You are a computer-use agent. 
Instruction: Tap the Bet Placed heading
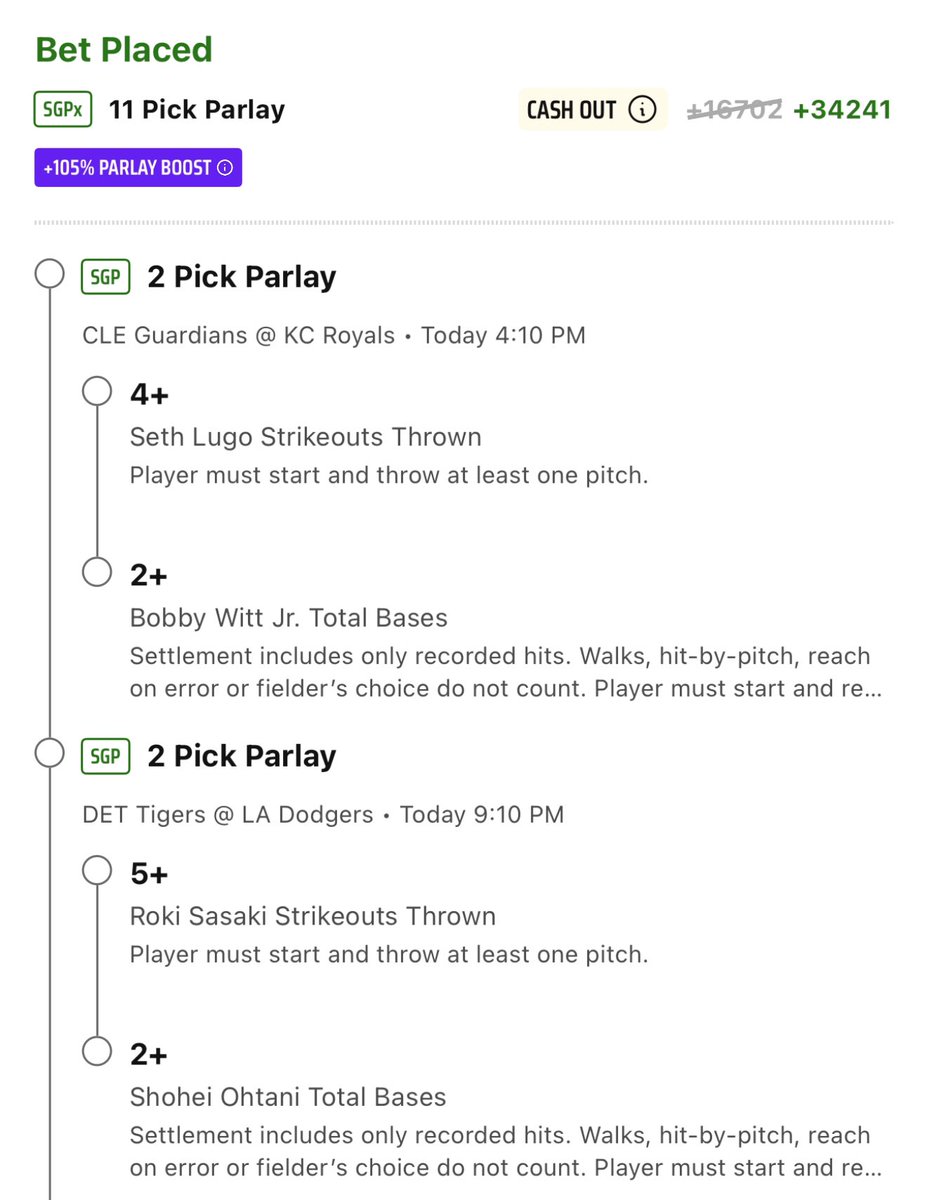tap(124, 50)
